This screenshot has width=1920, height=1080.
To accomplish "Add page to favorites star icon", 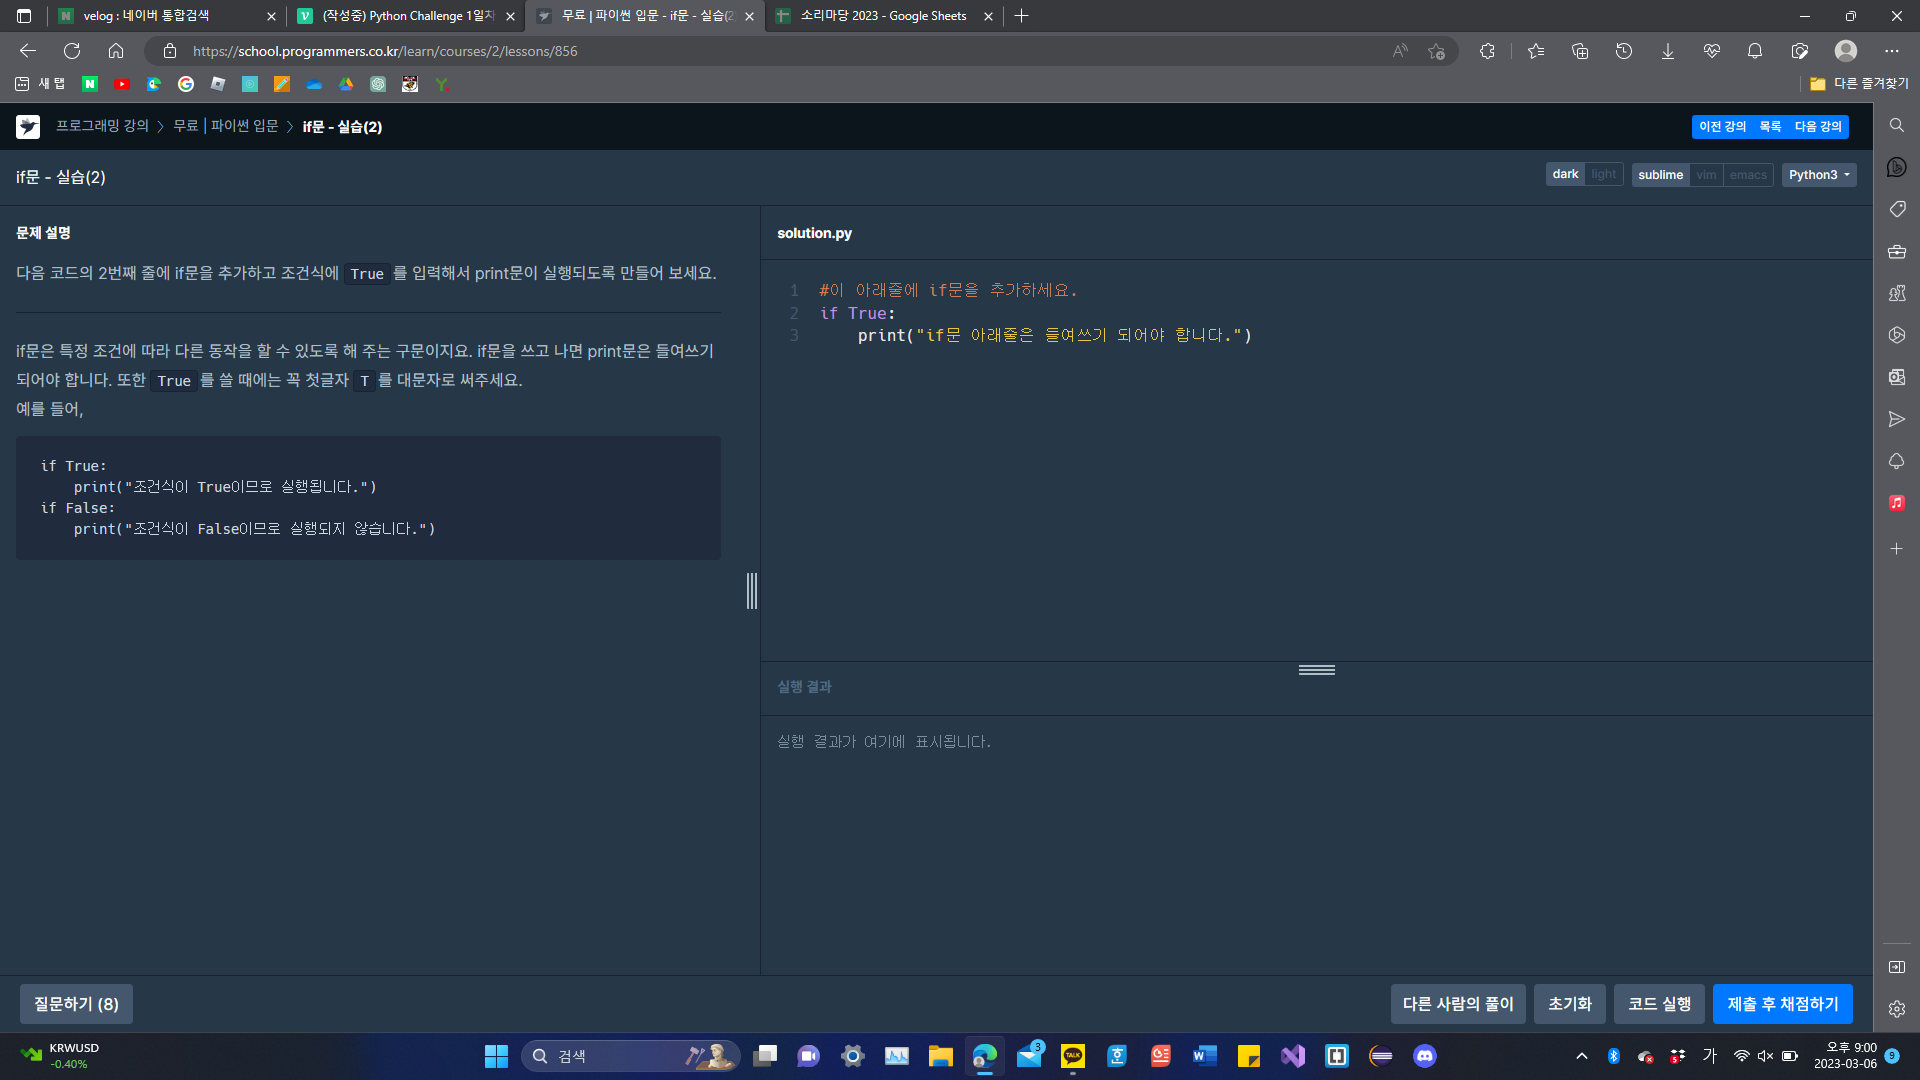I will click(1437, 51).
